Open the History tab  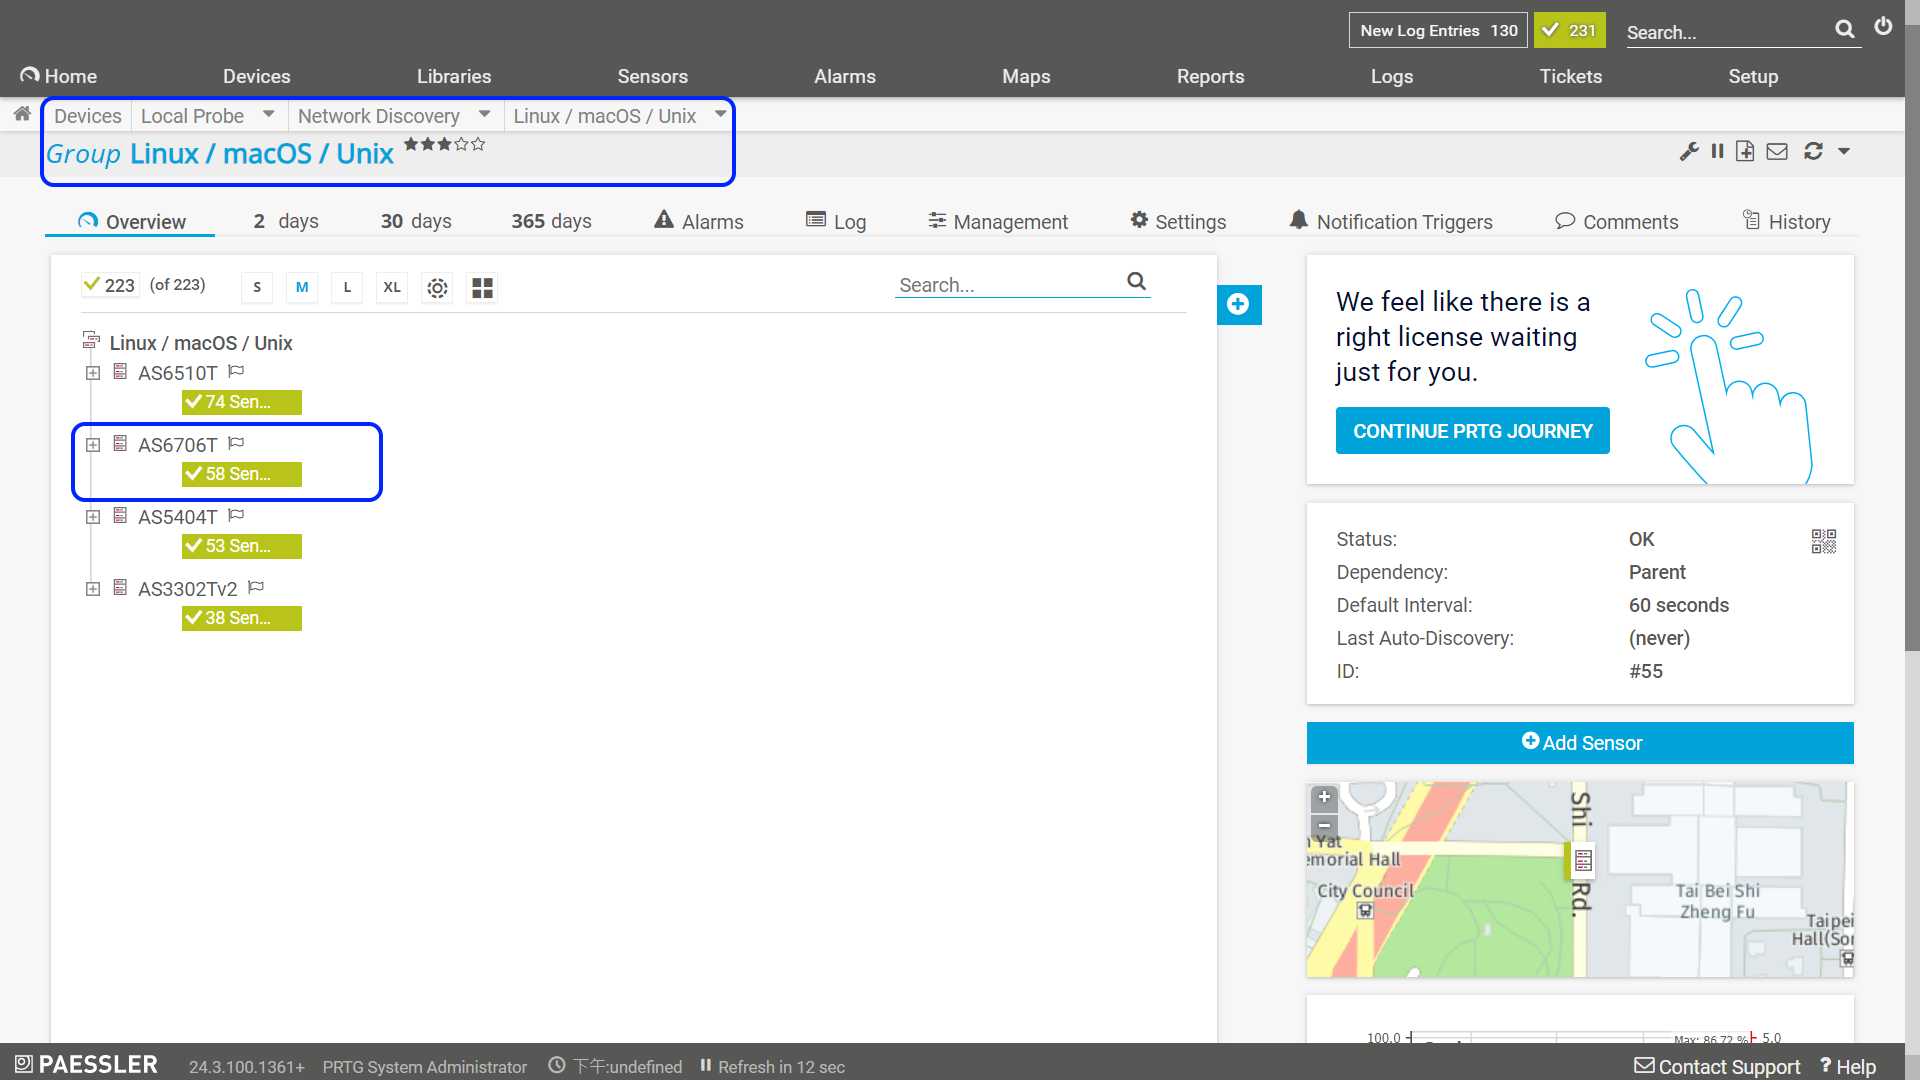[1786, 221]
